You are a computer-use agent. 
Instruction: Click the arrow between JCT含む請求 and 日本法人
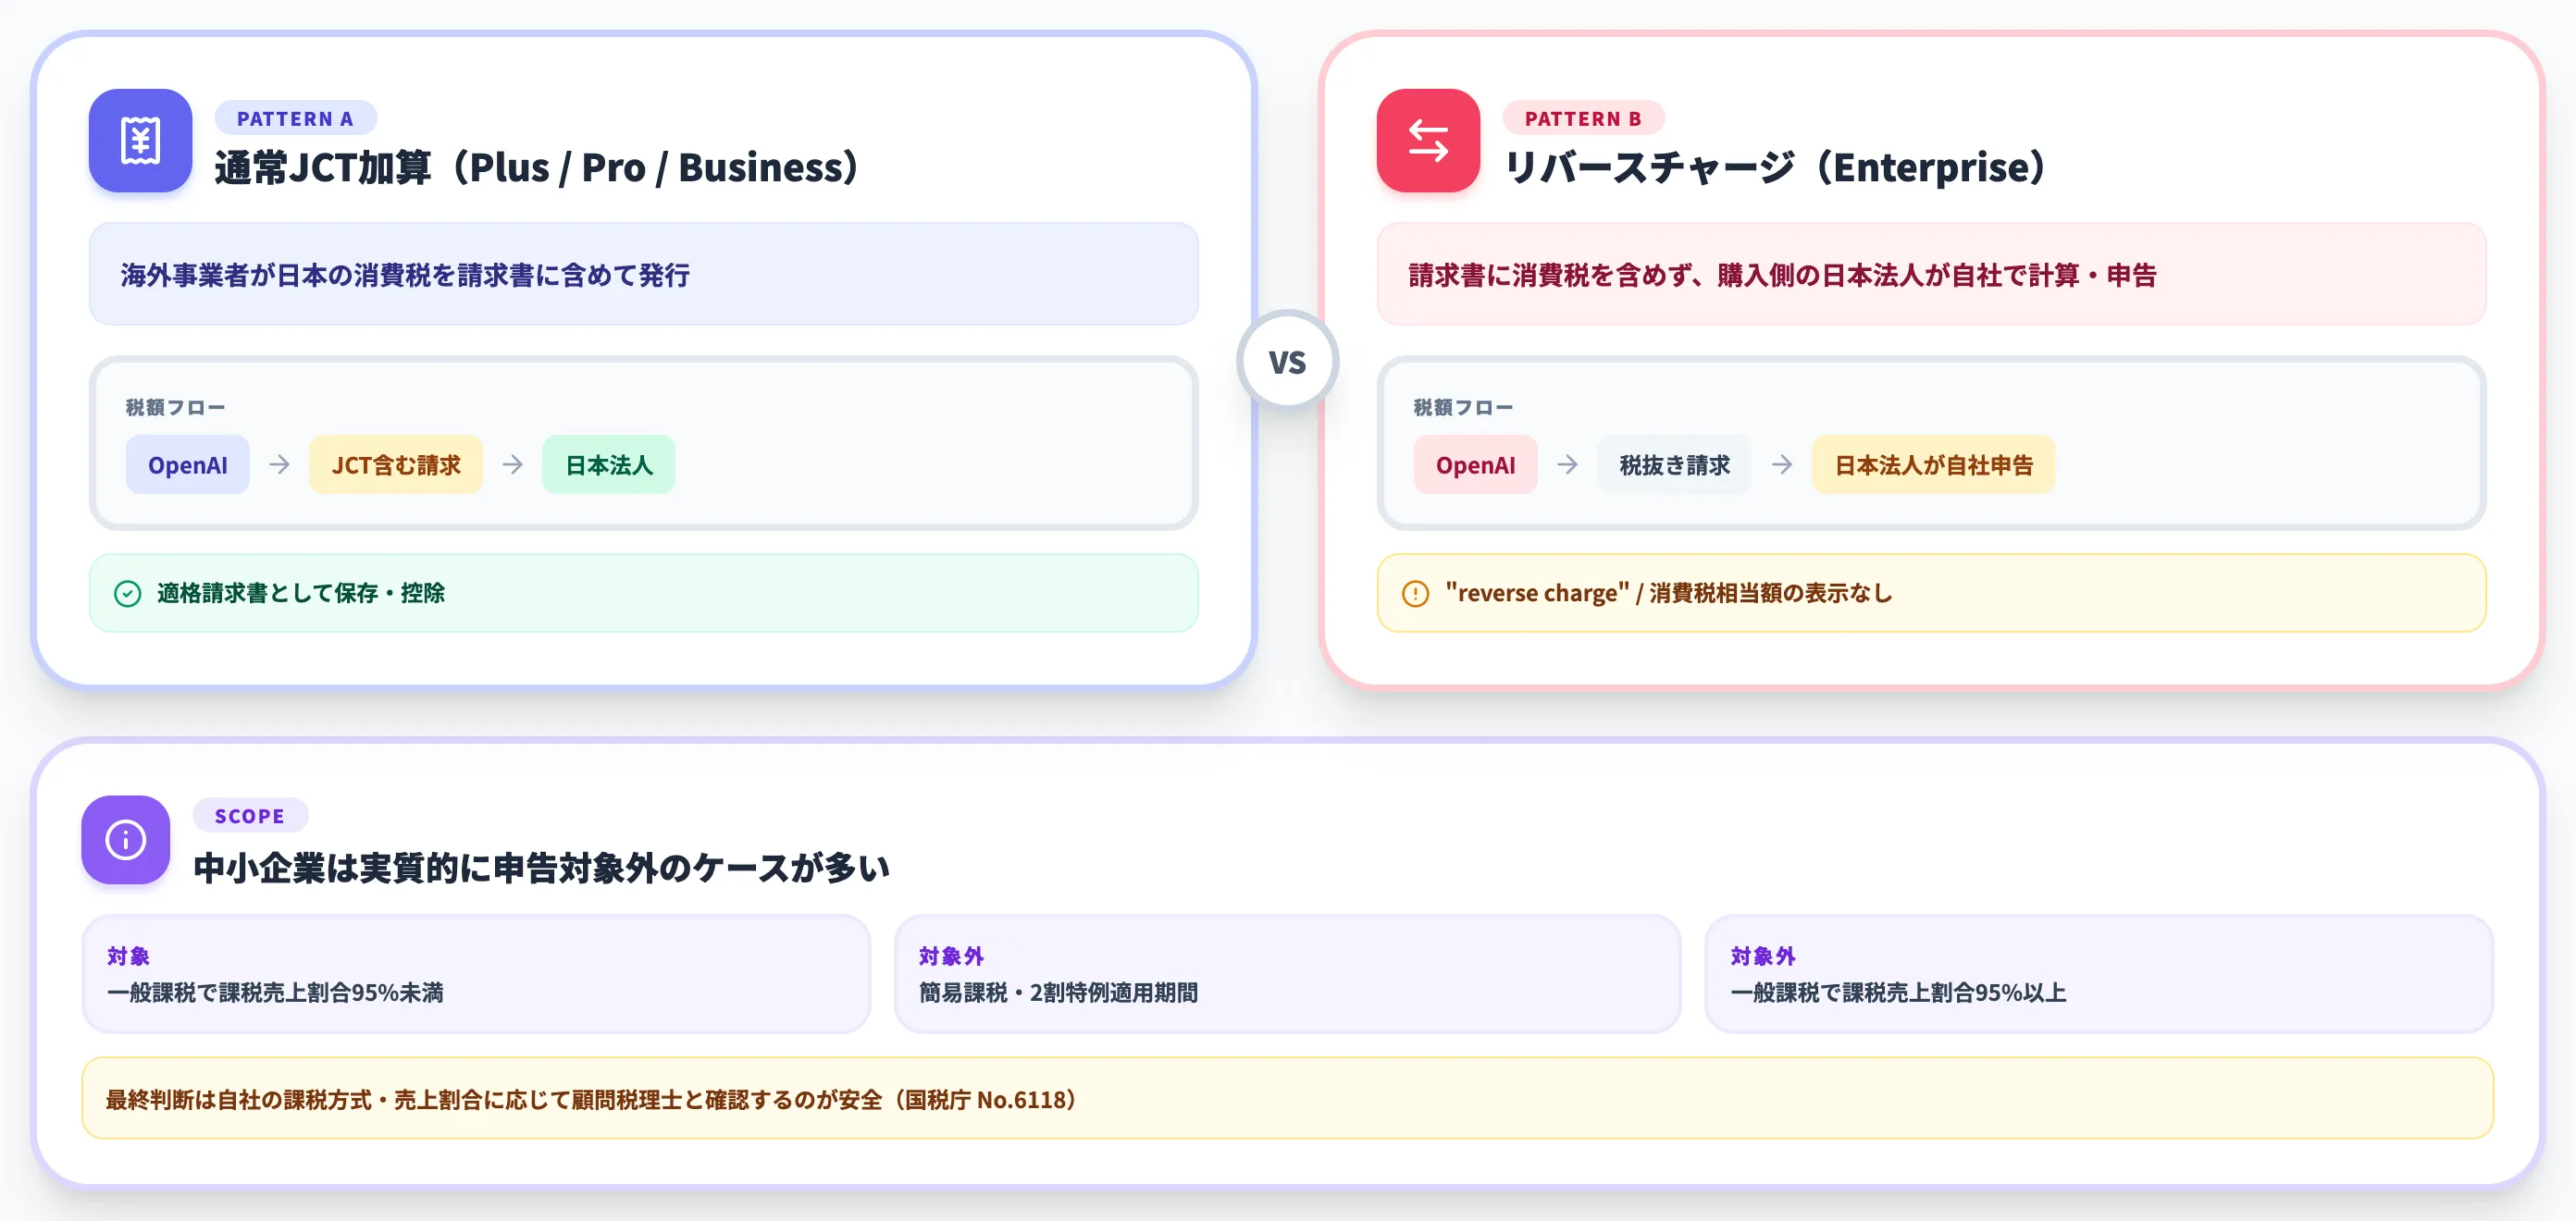tap(513, 465)
